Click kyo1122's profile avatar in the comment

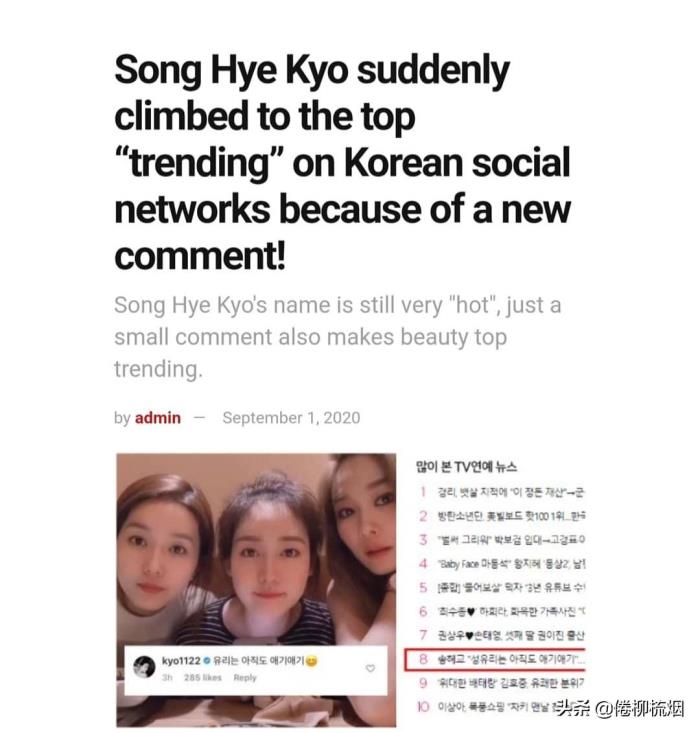(144, 667)
